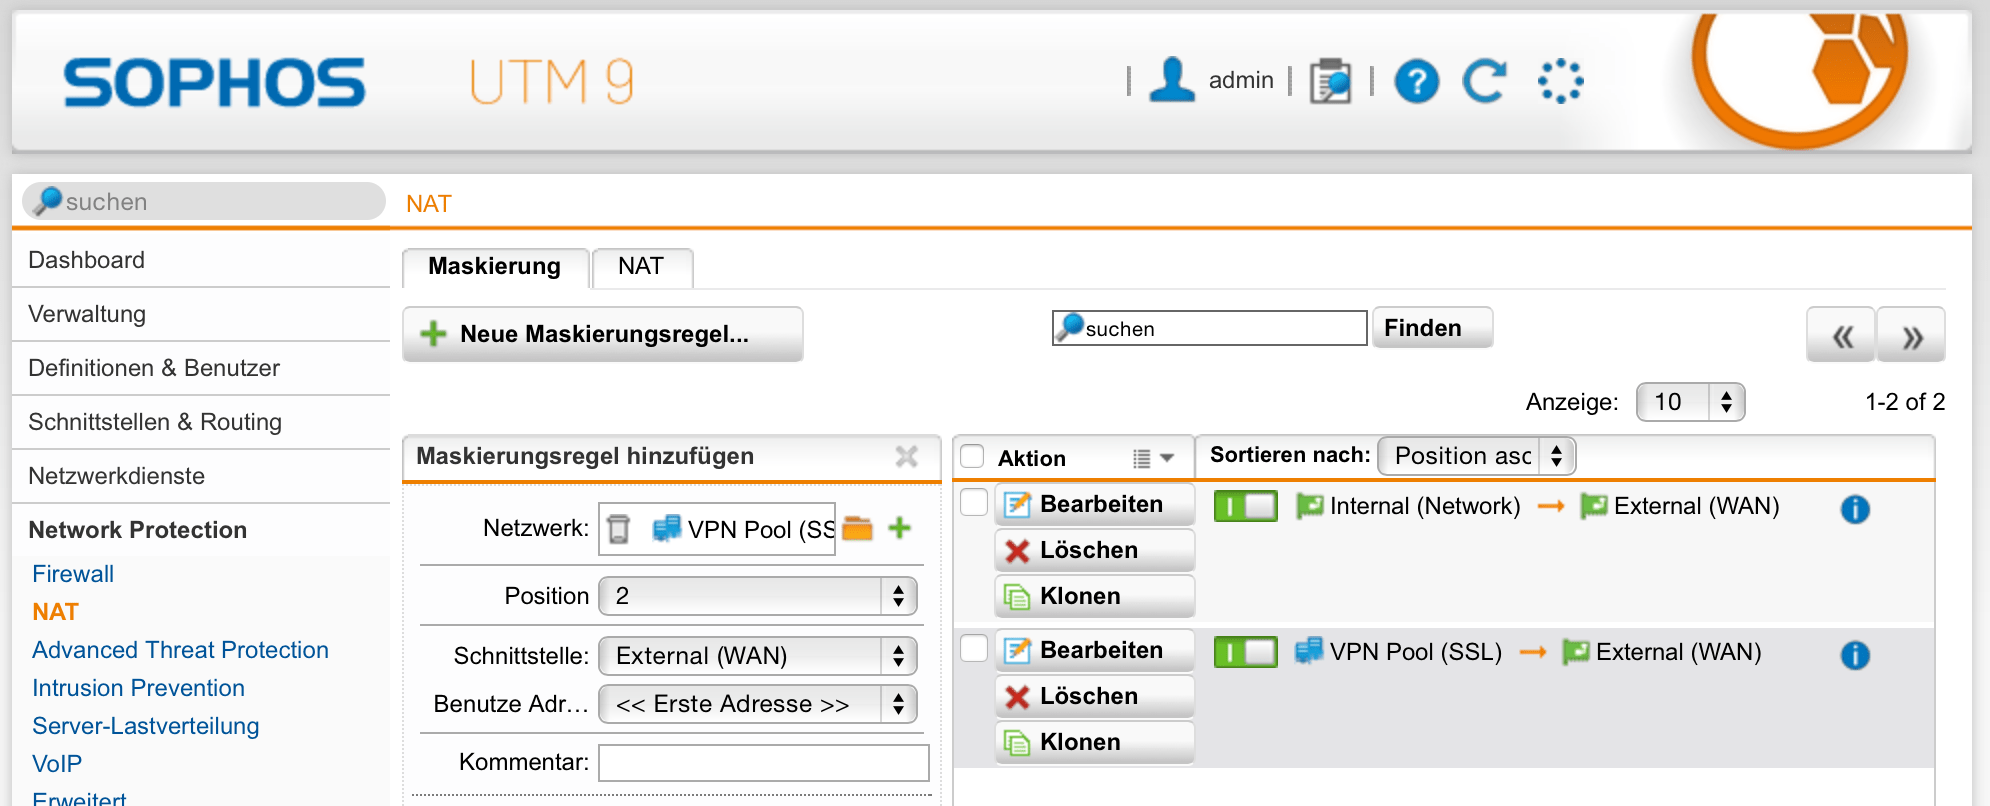Image resolution: width=1990 pixels, height=806 pixels.
Task: Open Netzwerkdienste menu
Action: 201,476
